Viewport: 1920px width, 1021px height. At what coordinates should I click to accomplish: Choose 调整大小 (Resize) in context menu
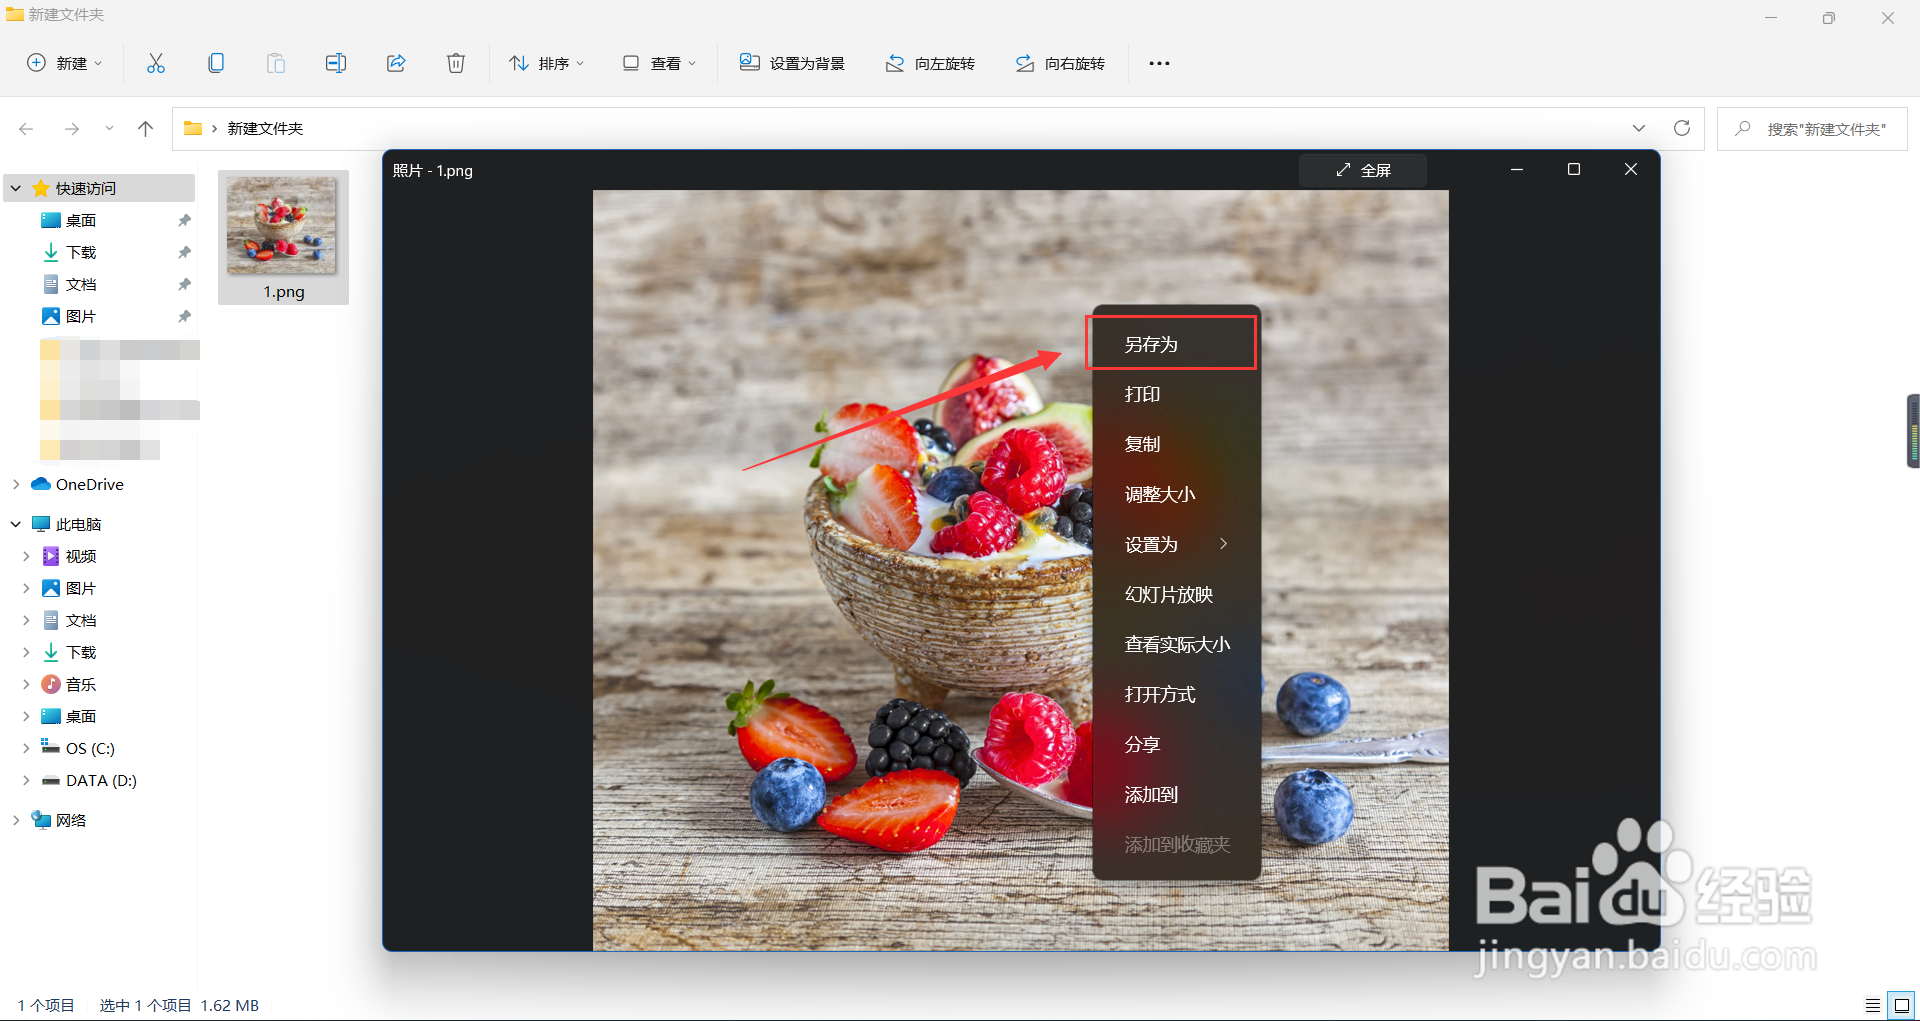pyautogui.click(x=1176, y=494)
